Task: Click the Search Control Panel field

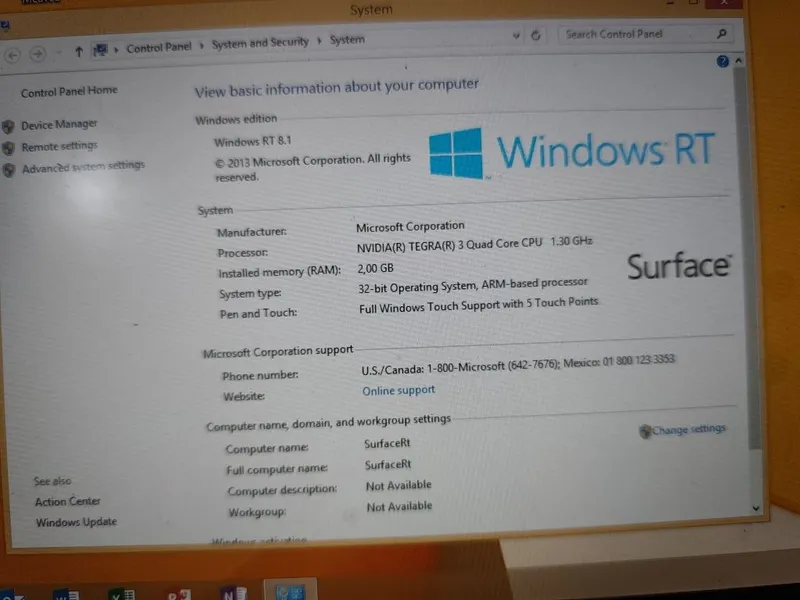Action: coord(645,34)
